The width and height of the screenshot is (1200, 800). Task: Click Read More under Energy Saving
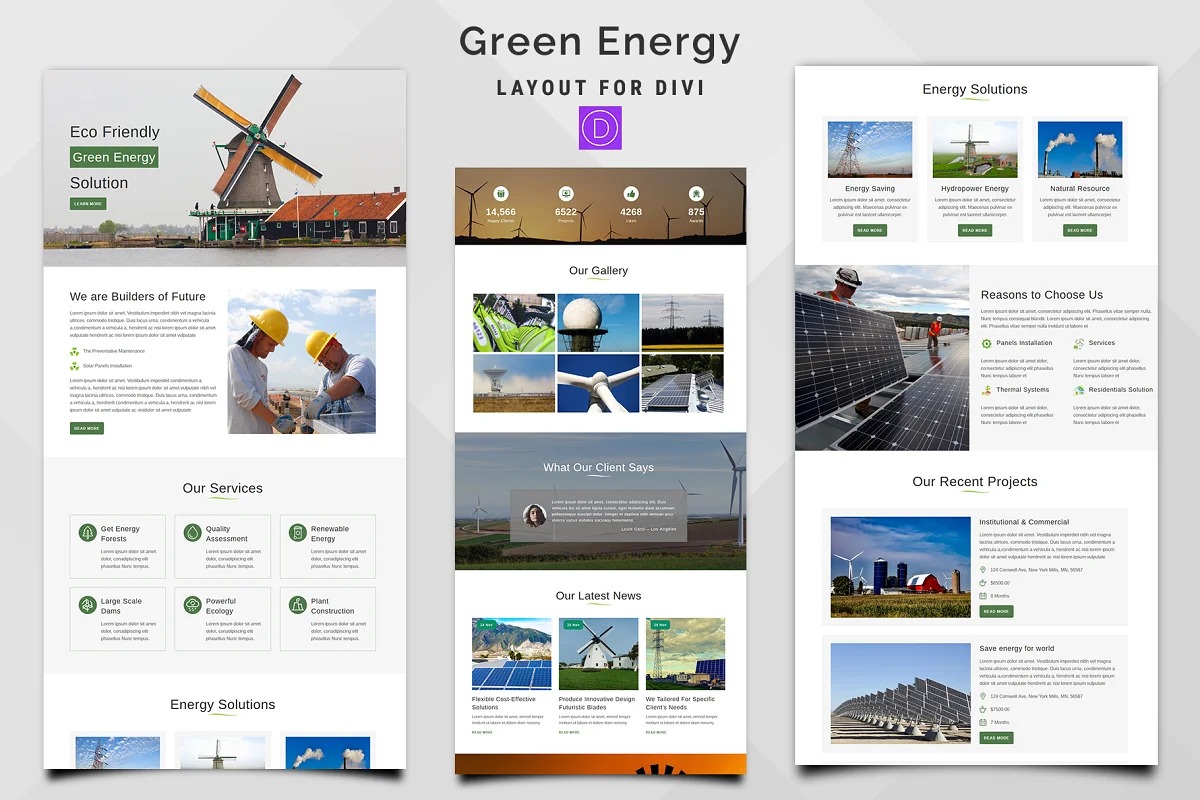pos(870,230)
